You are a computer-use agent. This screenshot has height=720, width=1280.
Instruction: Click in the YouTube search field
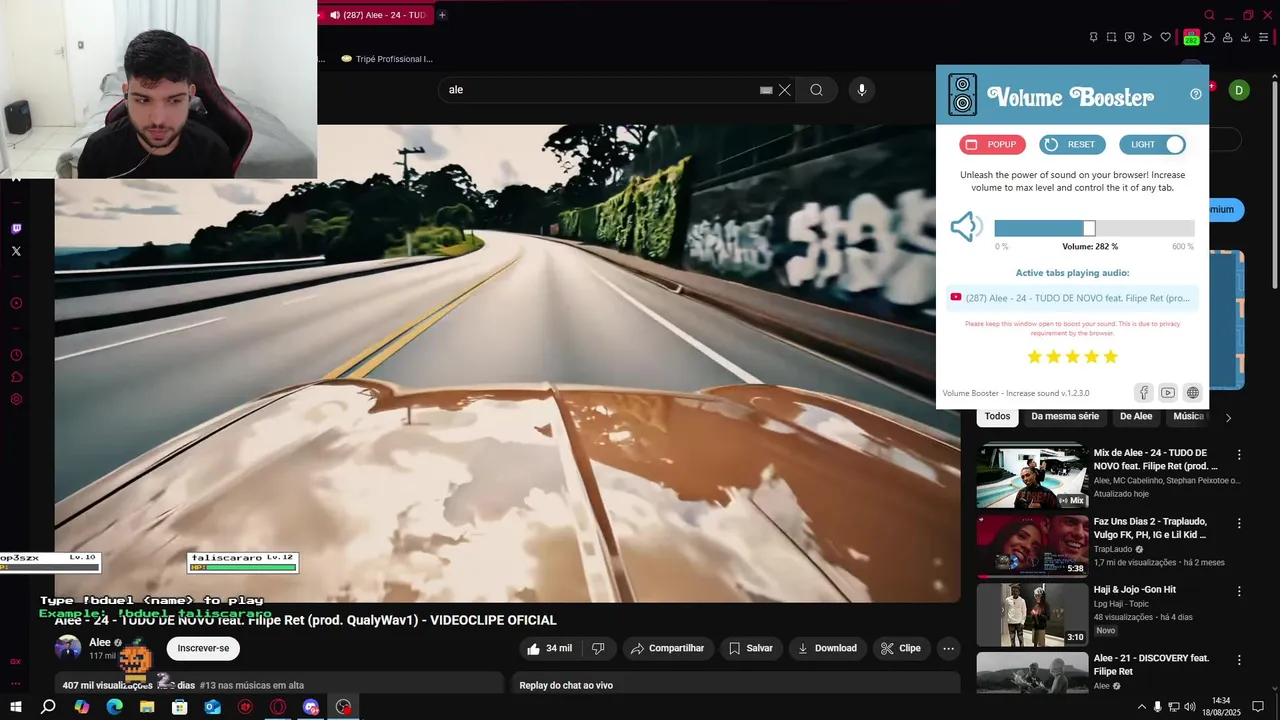click(600, 90)
